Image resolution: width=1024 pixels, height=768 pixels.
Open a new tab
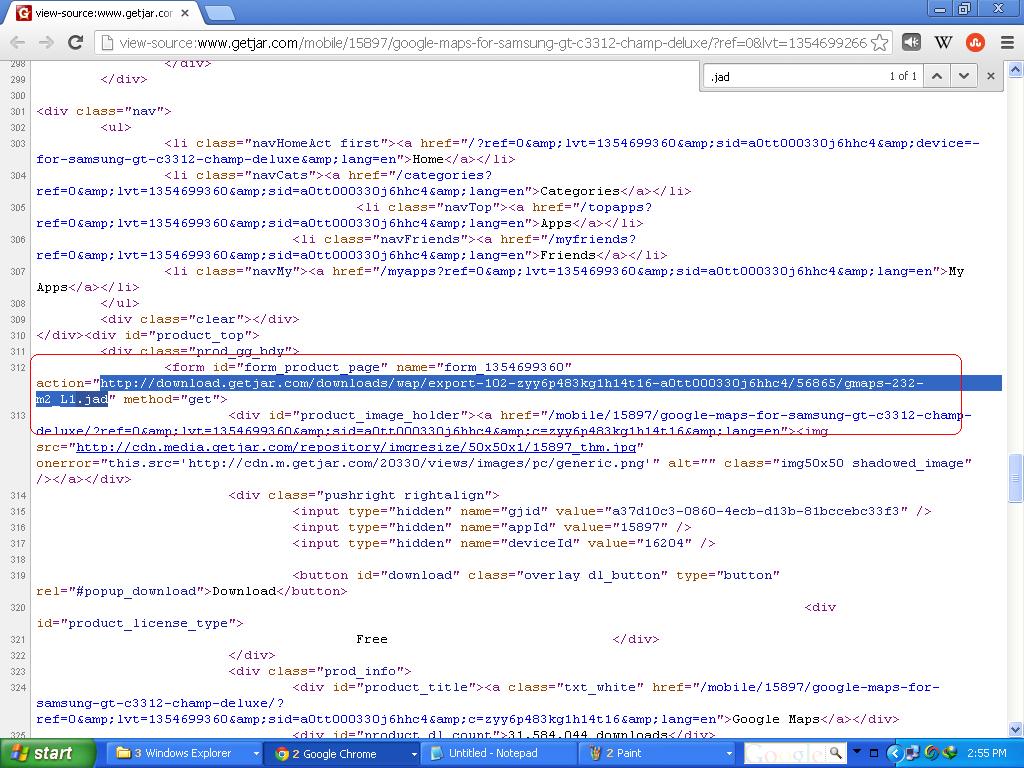tap(219, 13)
